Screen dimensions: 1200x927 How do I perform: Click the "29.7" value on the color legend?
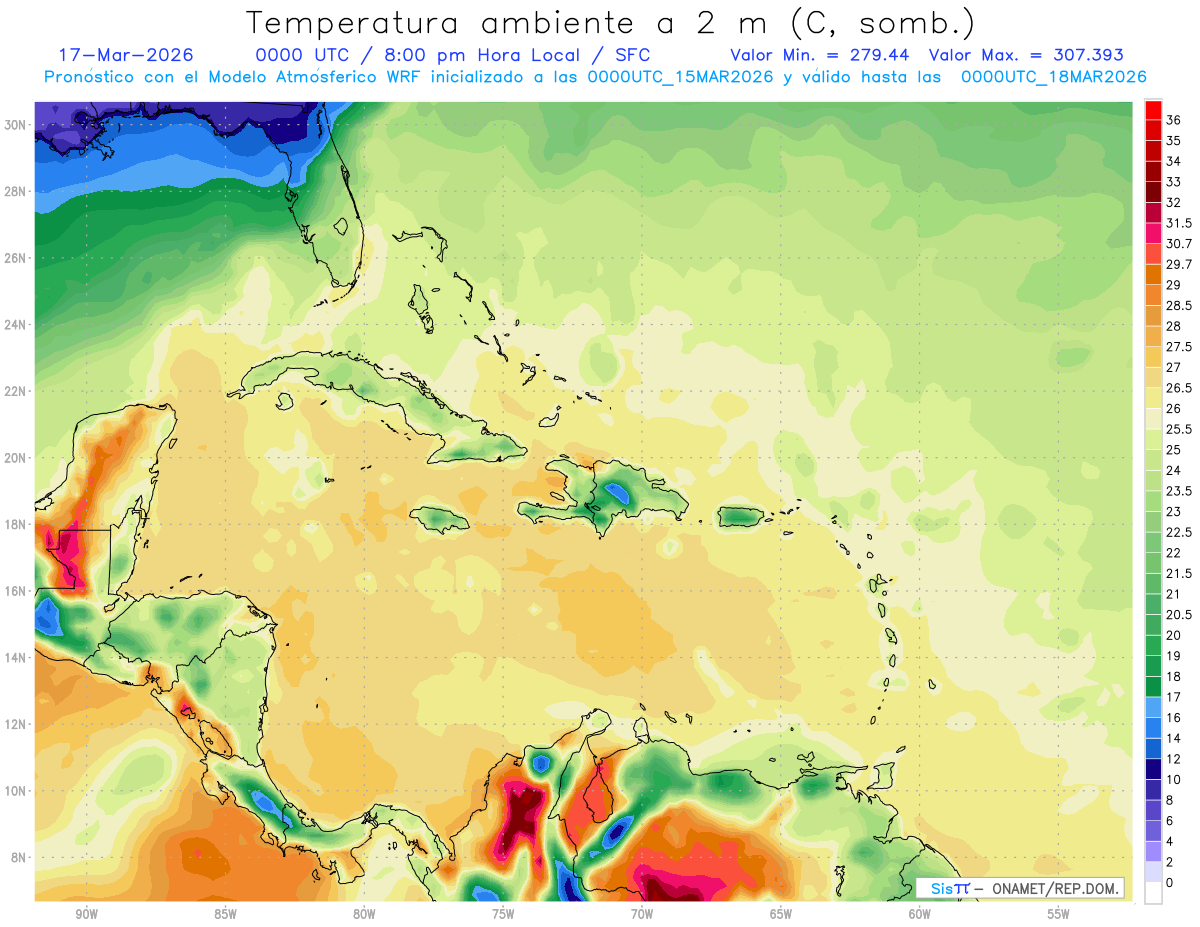click(1179, 264)
